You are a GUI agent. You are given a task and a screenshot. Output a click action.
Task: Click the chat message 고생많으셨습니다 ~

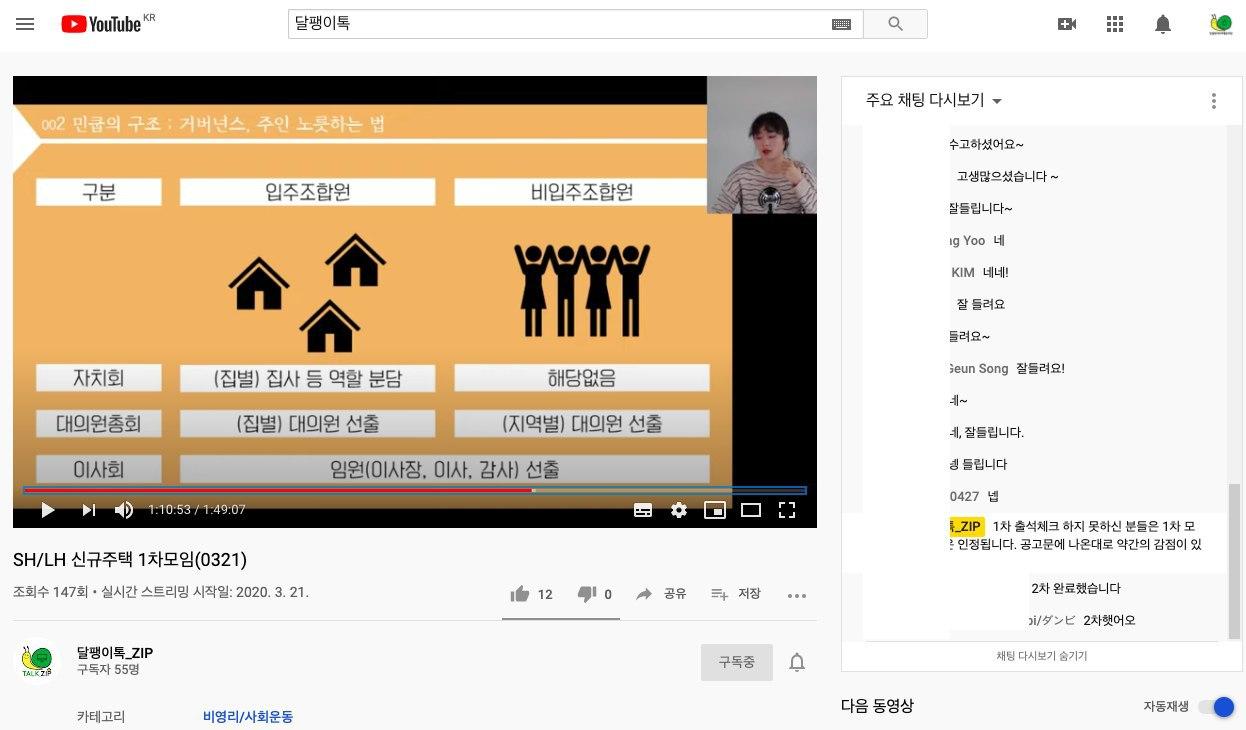pos(1008,176)
